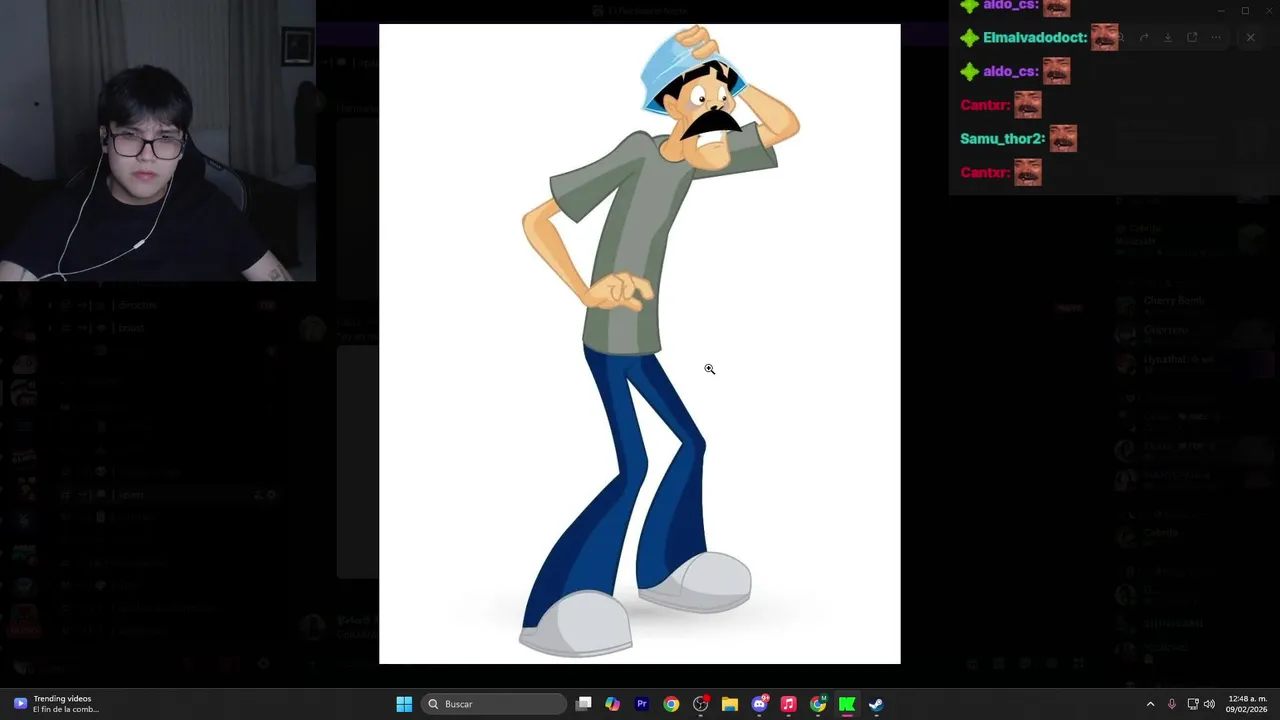Expand the hidden system tray icons chevron

(x=1150, y=704)
